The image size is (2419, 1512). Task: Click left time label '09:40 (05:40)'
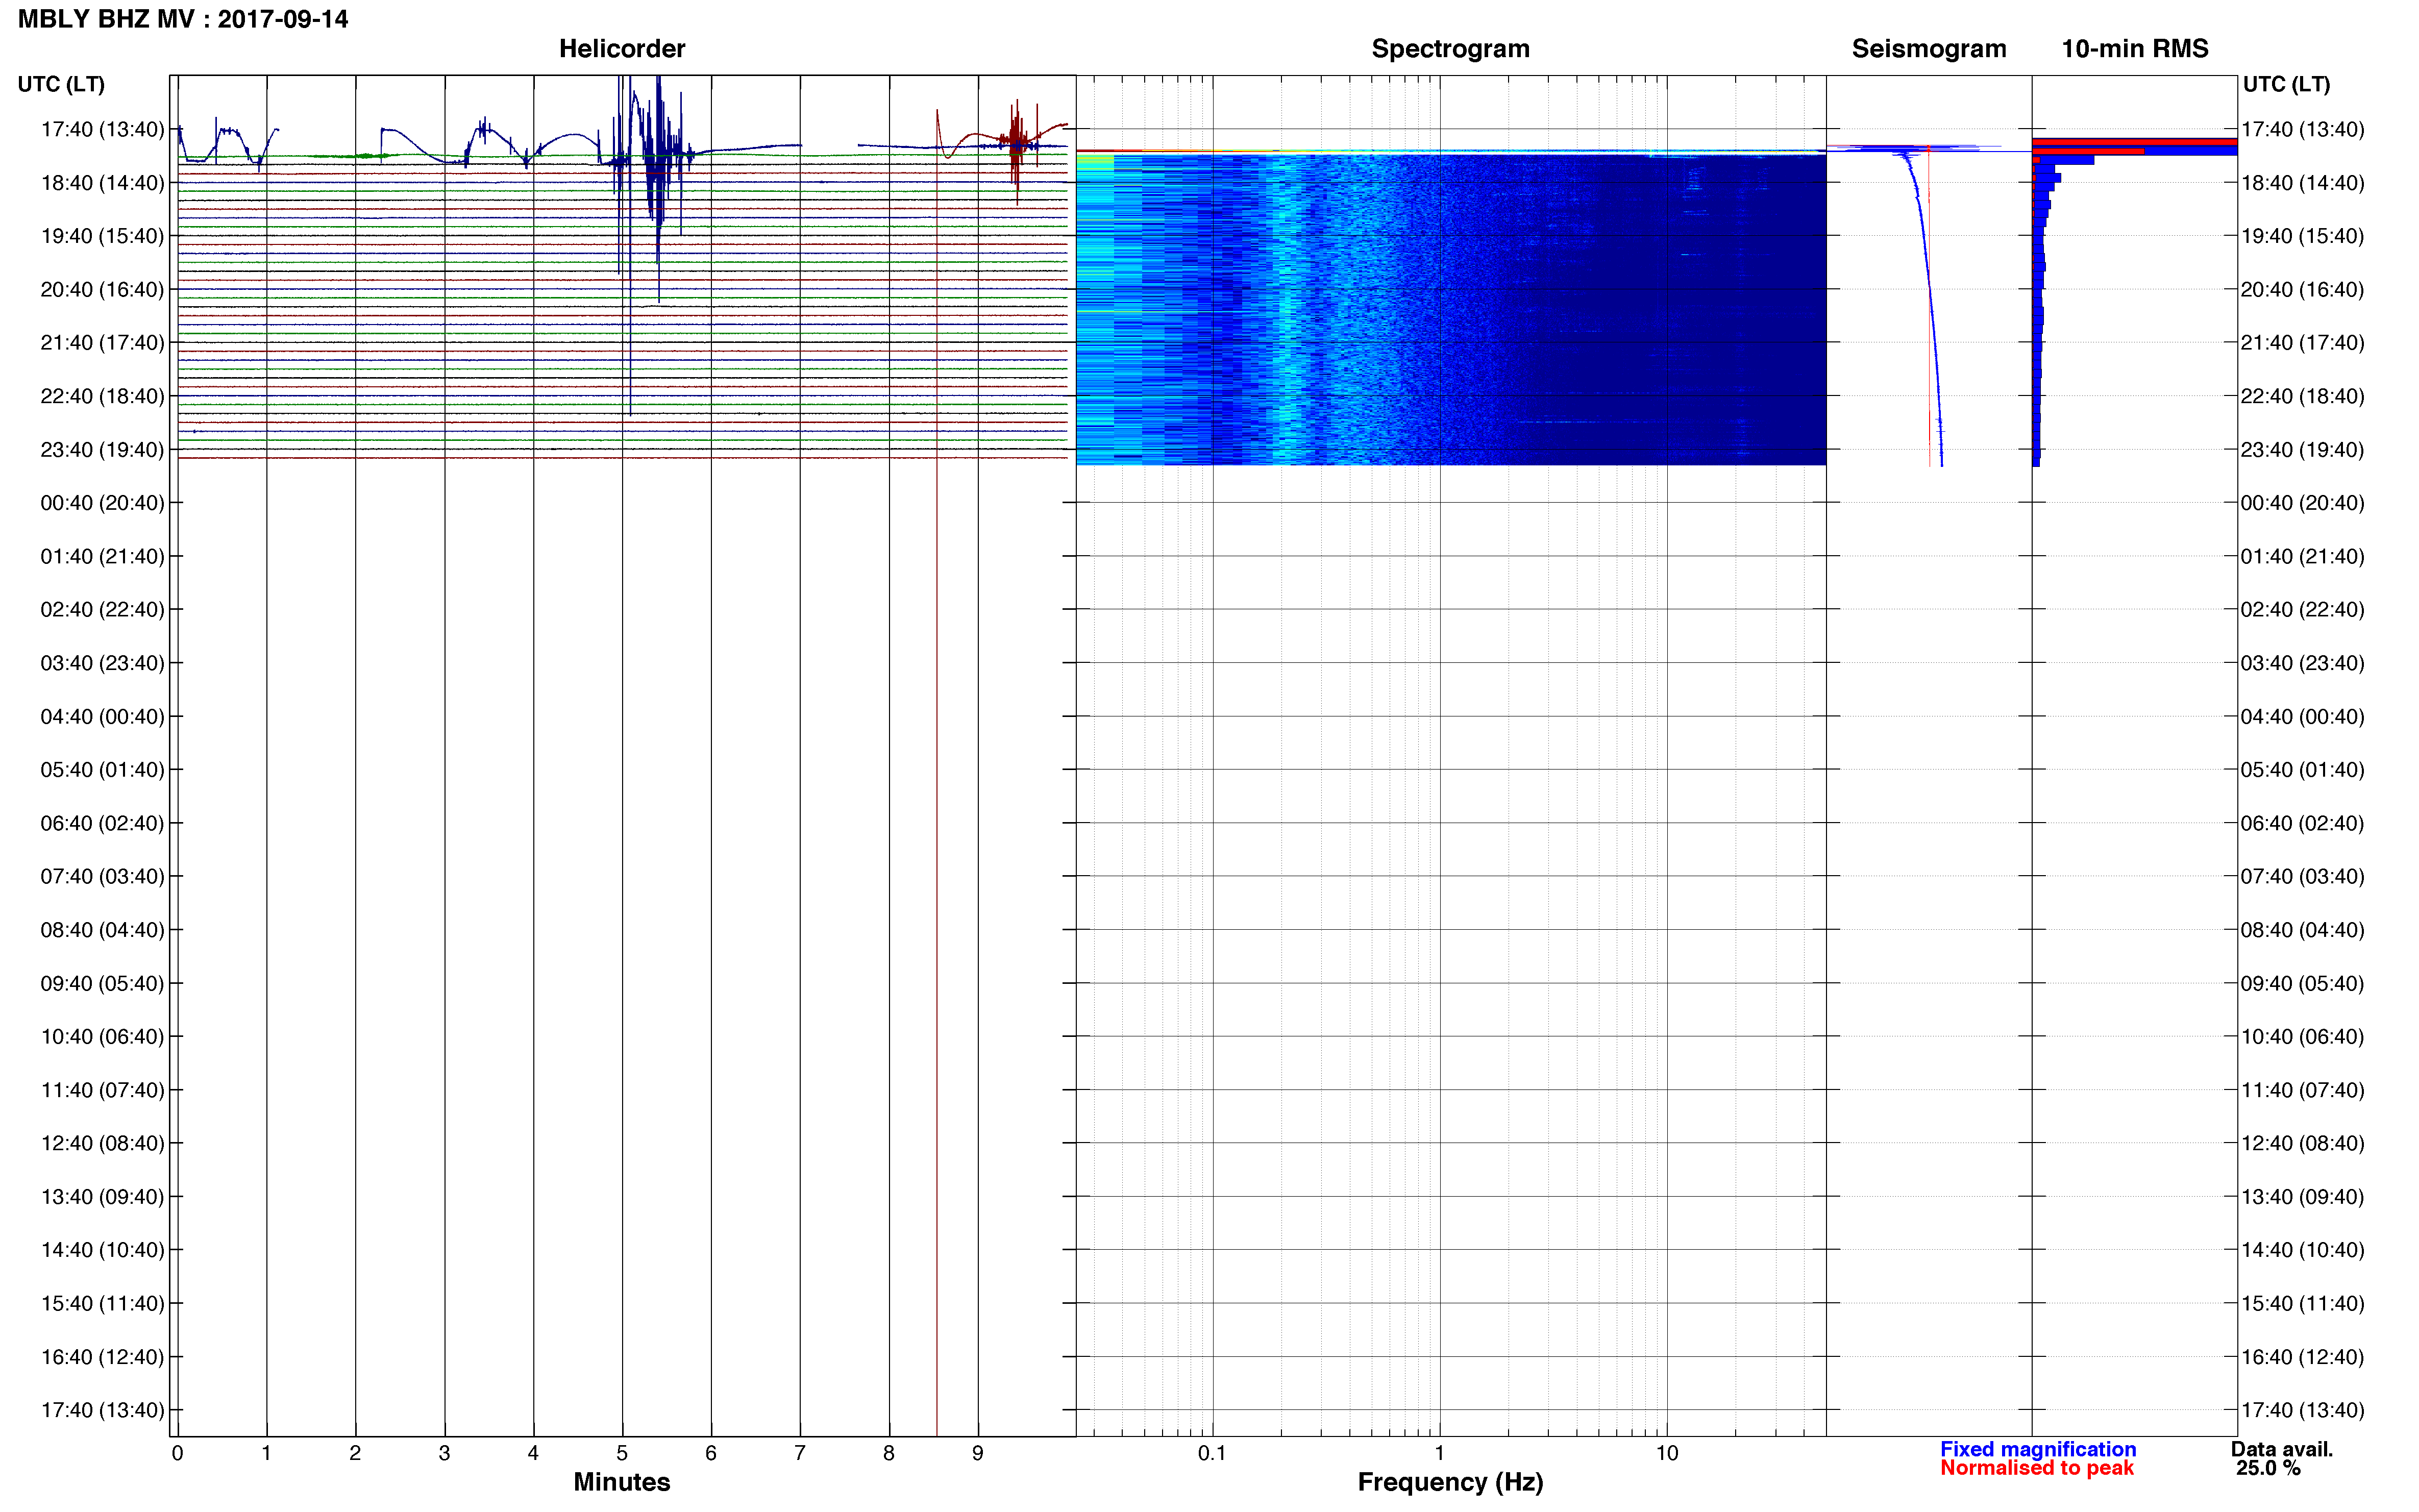click(102, 983)
